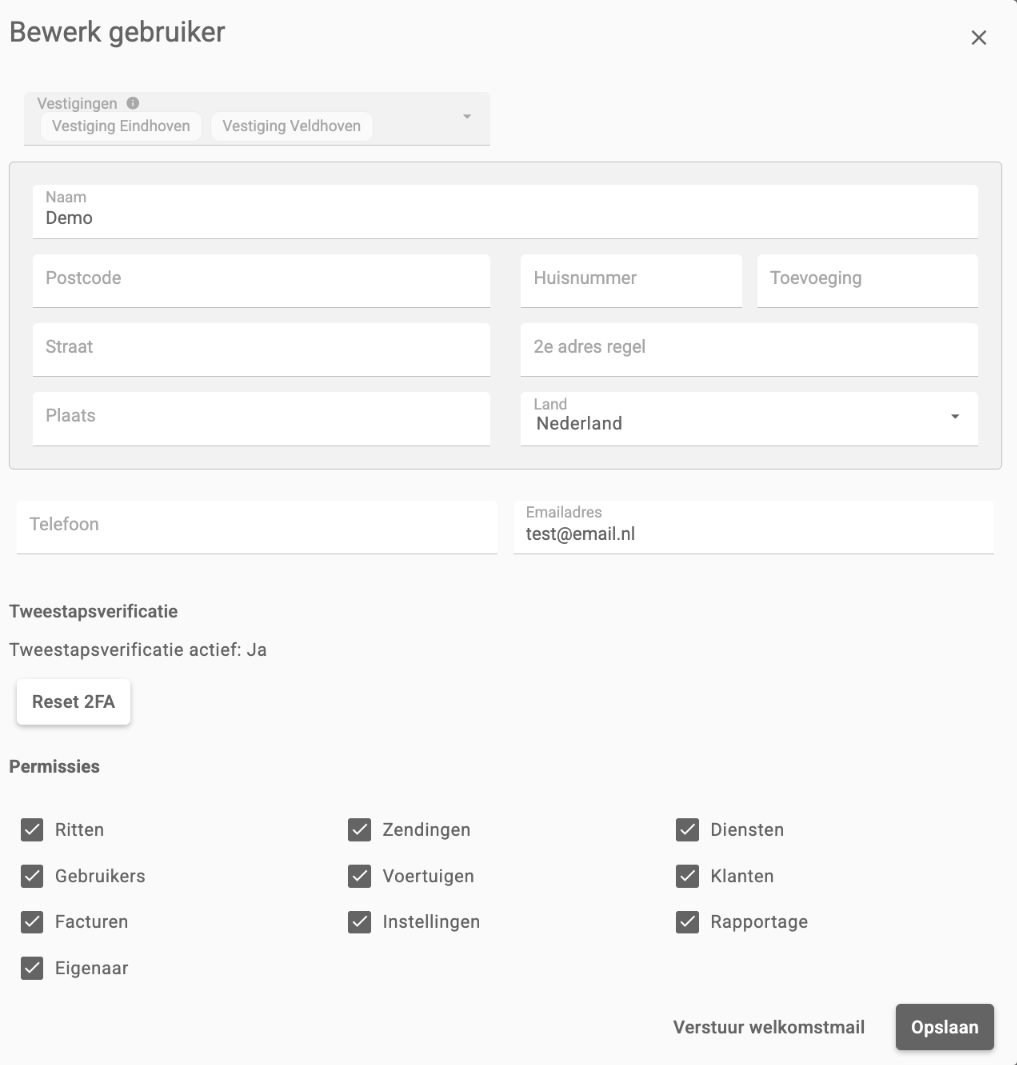
Task: Save changes with the Opslaan button
Action: pyautogui.click(x=944, y=1027)
